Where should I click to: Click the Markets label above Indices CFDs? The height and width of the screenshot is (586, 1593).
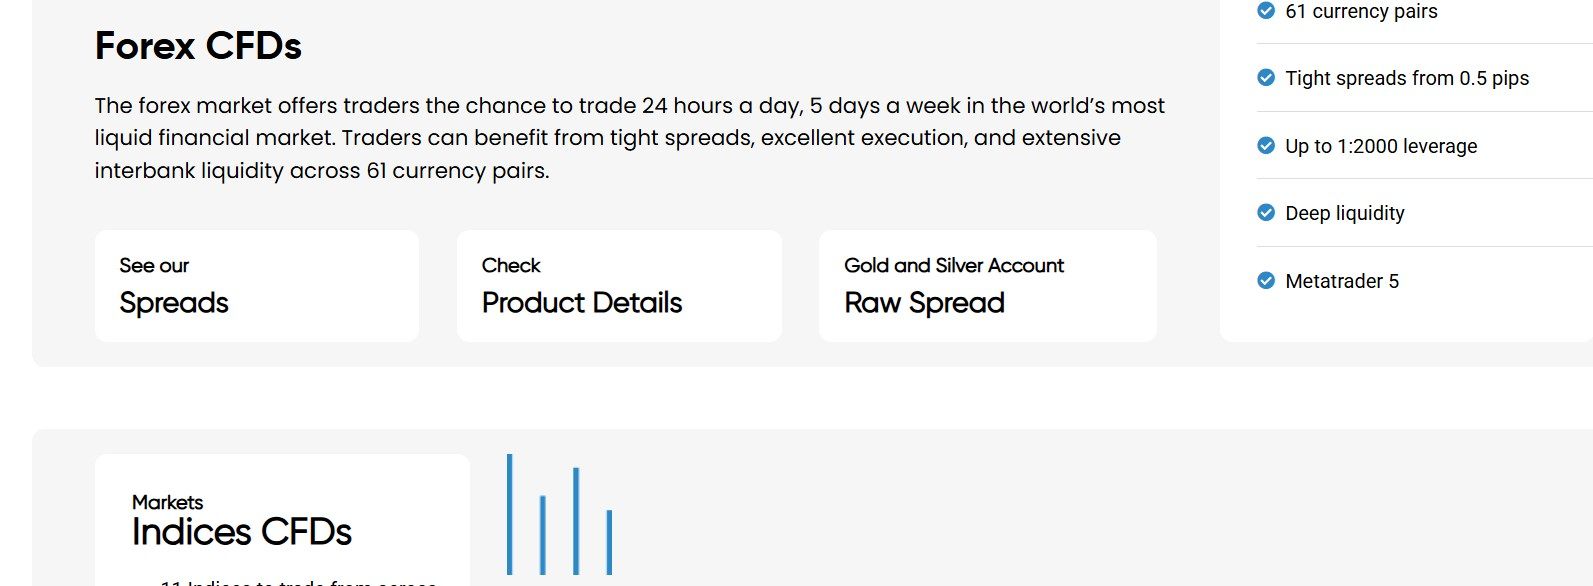click(x=167, y=502)
